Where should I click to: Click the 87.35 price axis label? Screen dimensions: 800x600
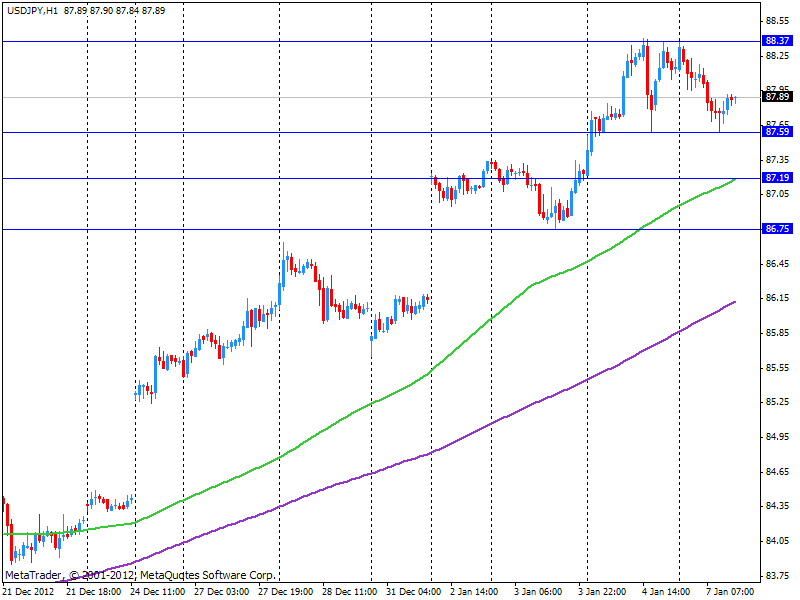(778, 160)
